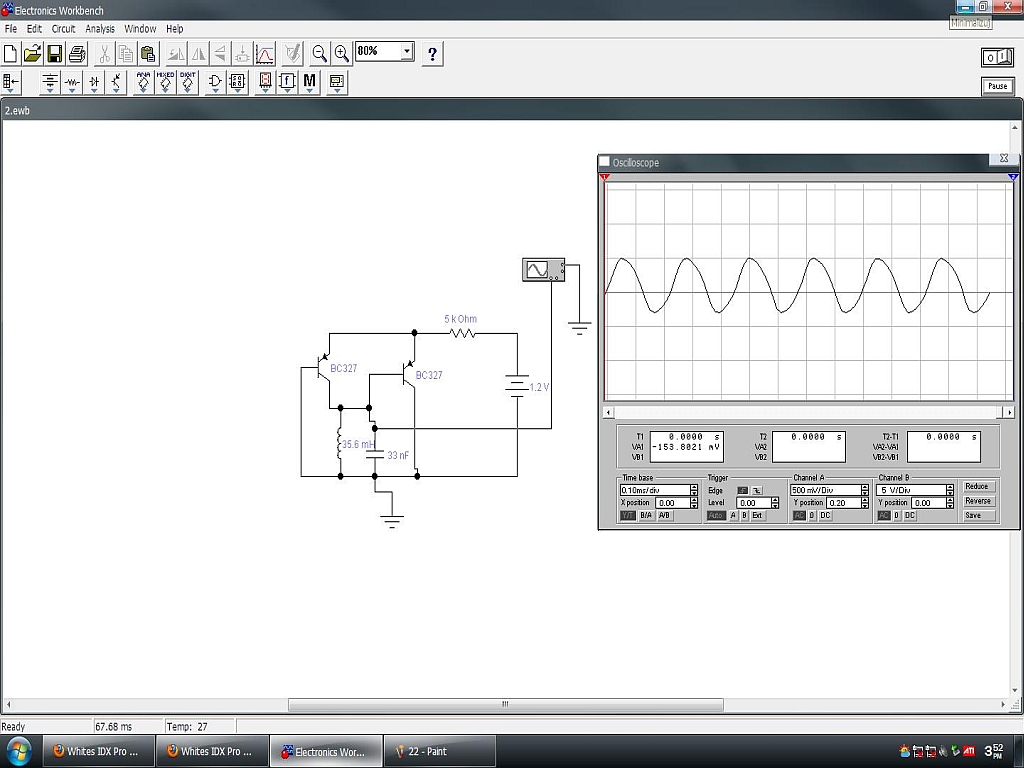Click the Reverse display button
Viewport: 1024px width, 768px height.
(x=978, y=502)
